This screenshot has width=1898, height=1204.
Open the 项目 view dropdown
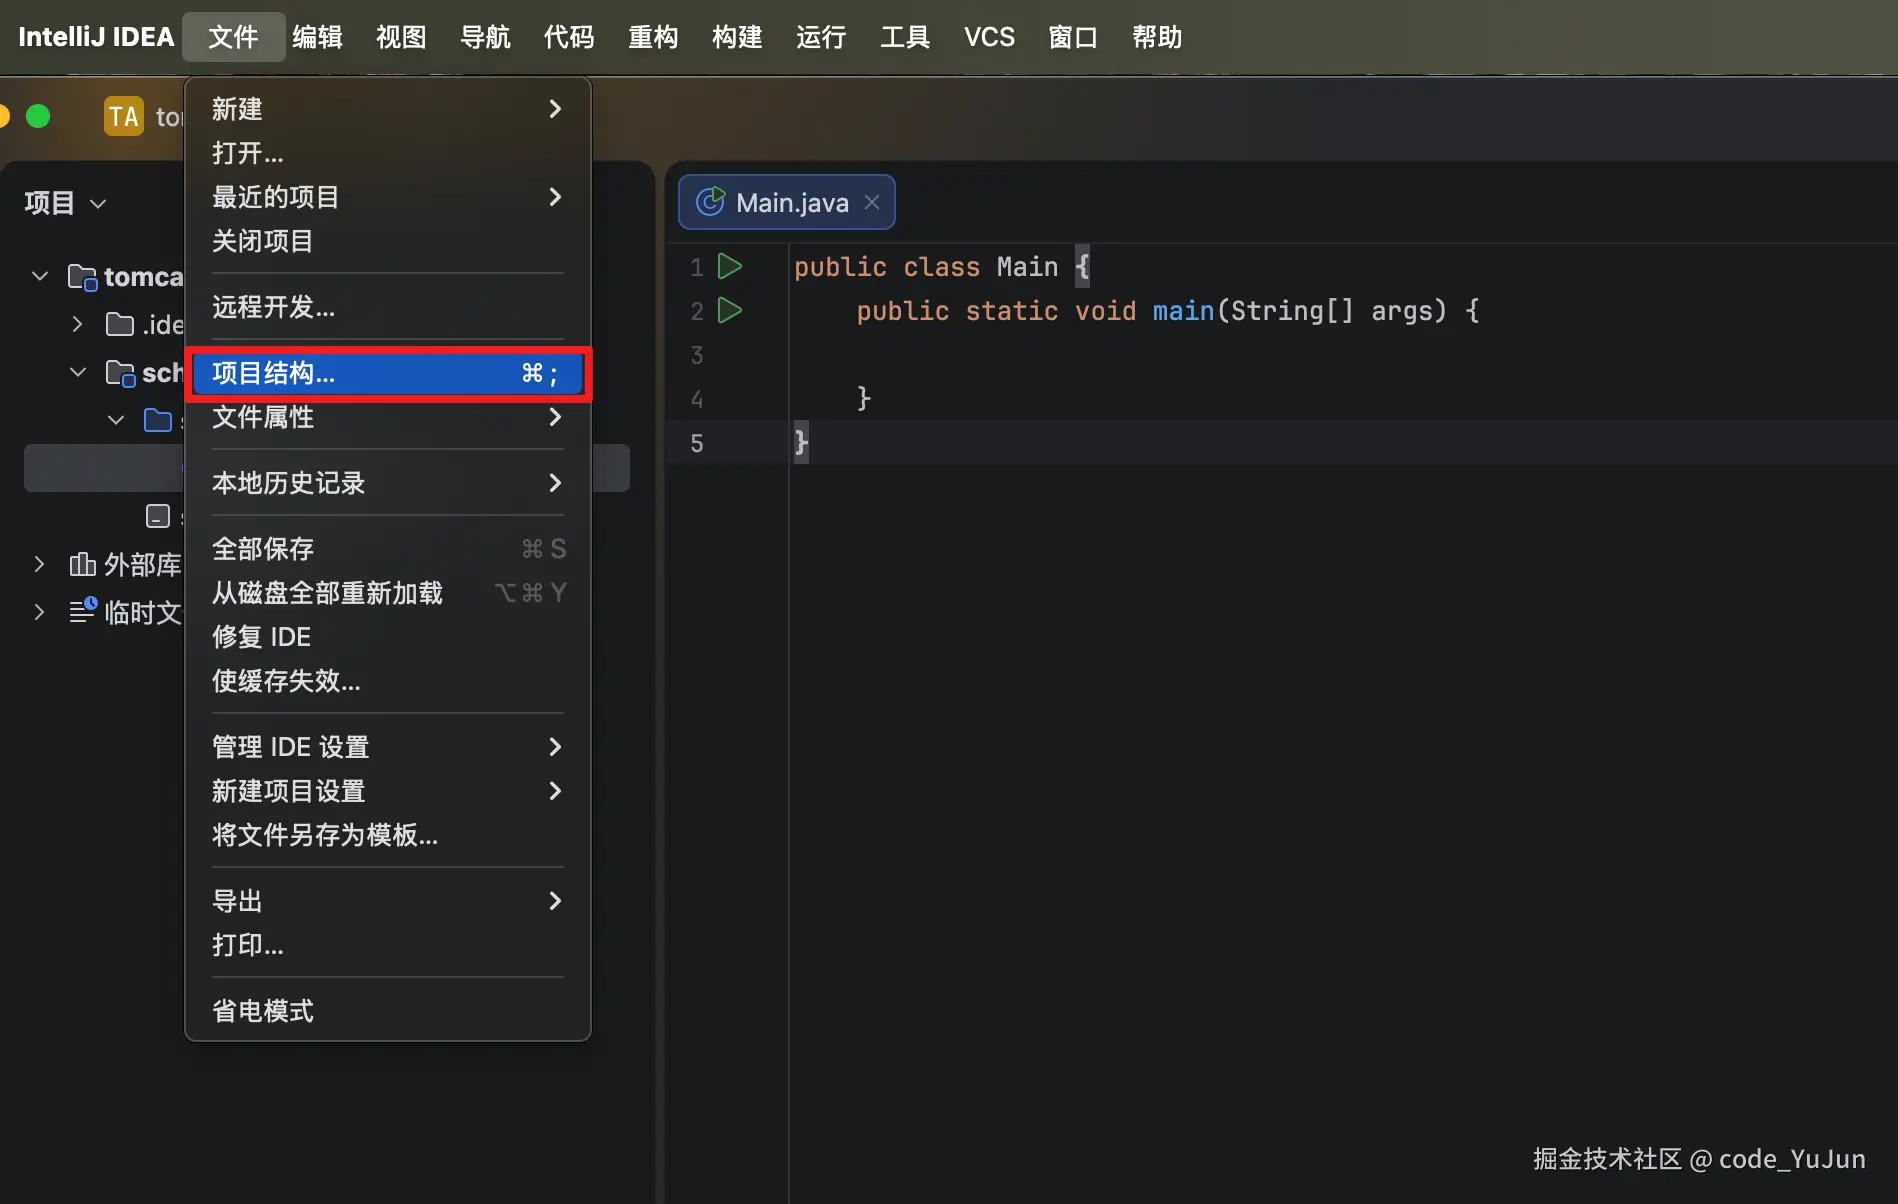click(x=65, y=203)
